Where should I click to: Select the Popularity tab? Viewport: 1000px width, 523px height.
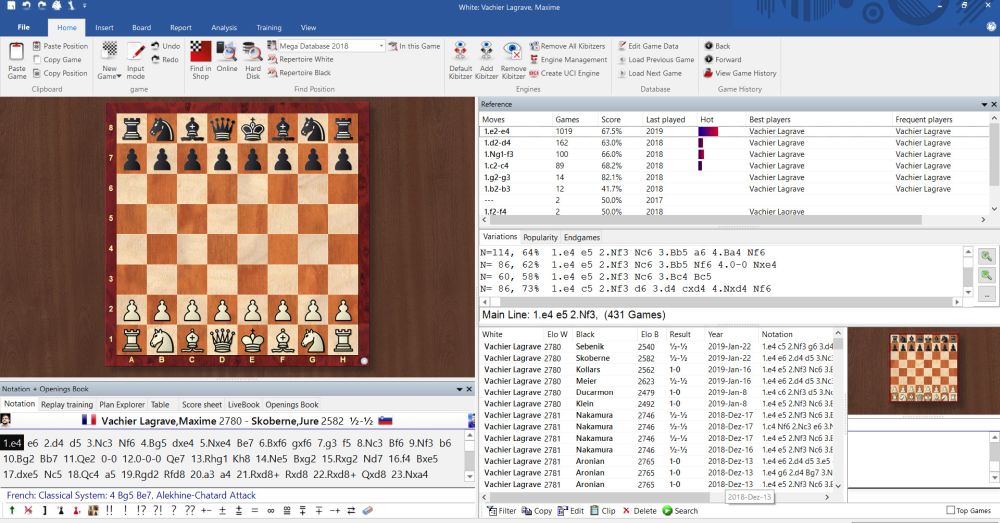540,237
